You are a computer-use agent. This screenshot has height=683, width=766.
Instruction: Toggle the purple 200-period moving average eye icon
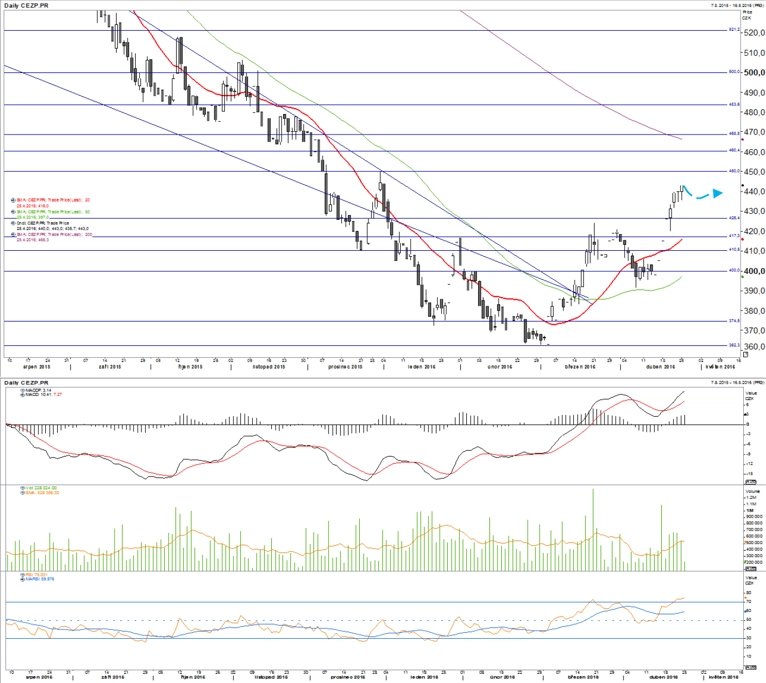tap(13, 235)
